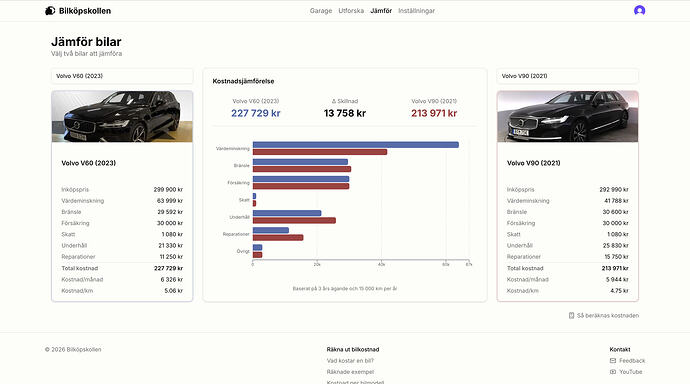Click the YouTube icon in footer
The width and height of the screenshot is (690, 384).
pos(613,372)
